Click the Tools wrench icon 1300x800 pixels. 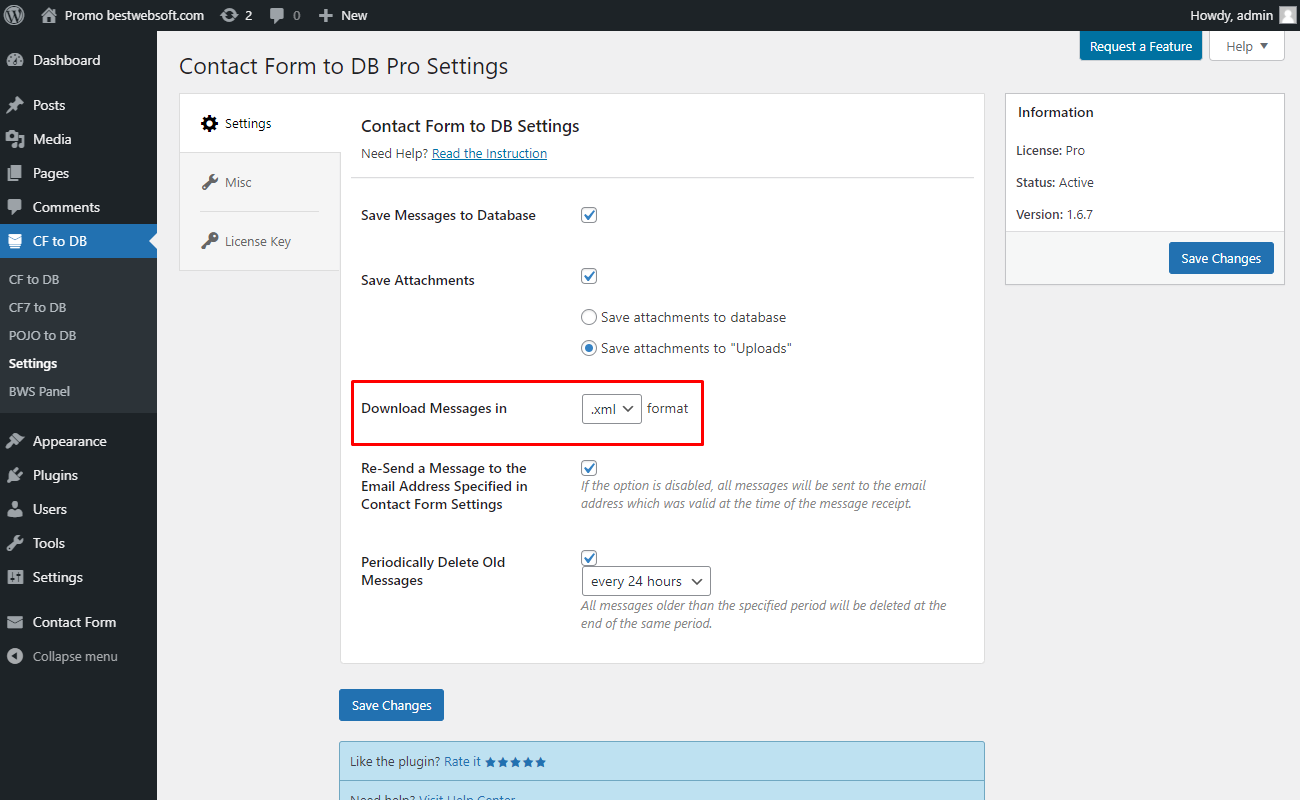15,543
